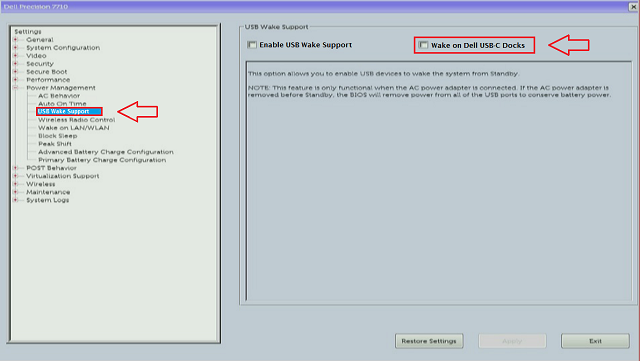Close the Dell Precision 7710 window
The height and width of the screenshot is (361, 640).
(633, 7)
